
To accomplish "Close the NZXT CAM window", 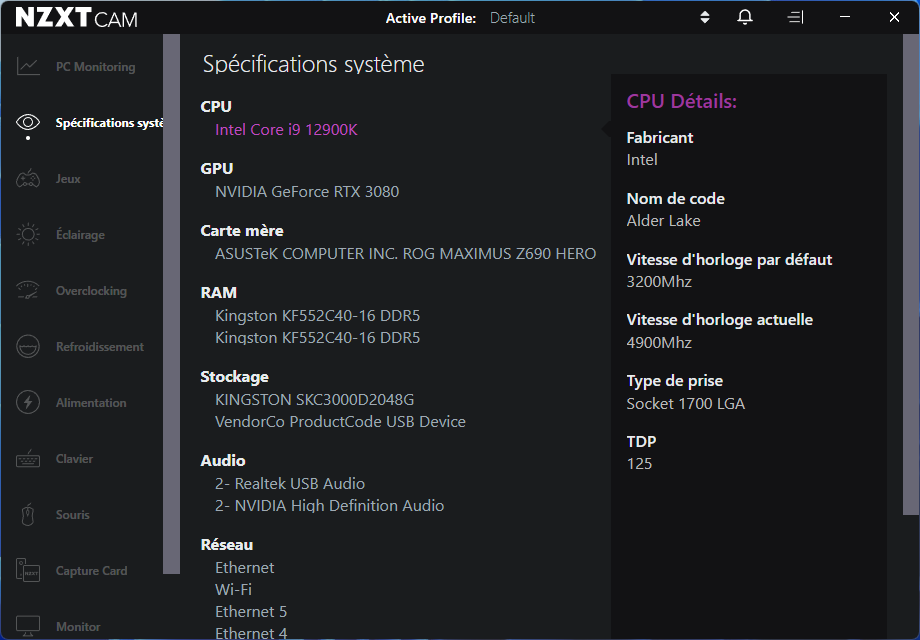I will click(x=894, y=17).
